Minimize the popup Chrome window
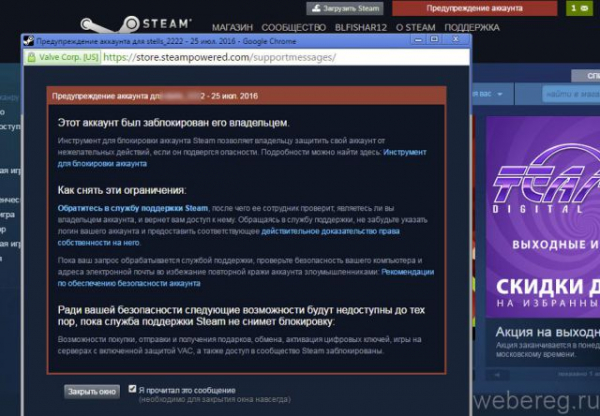The height and width of the screenshot is (416, 600). 418,39
